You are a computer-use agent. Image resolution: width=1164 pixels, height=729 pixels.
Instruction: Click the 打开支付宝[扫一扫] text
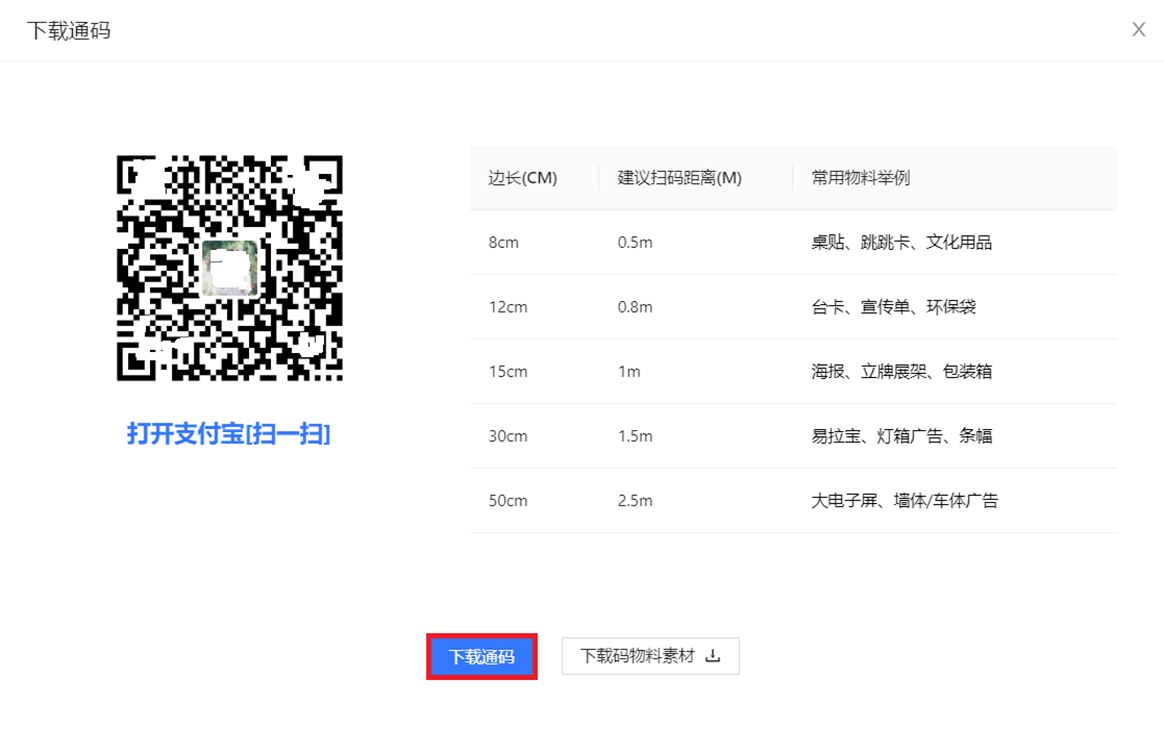pos(229,434)
